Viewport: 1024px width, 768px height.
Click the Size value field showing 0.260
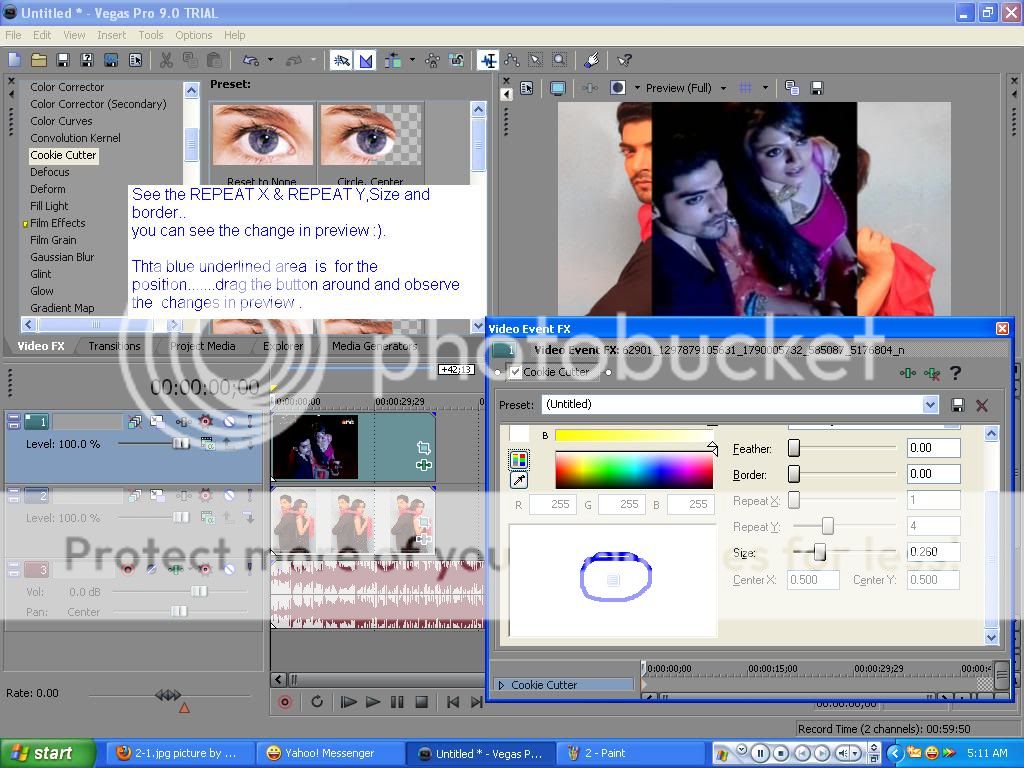click(933, 552)
